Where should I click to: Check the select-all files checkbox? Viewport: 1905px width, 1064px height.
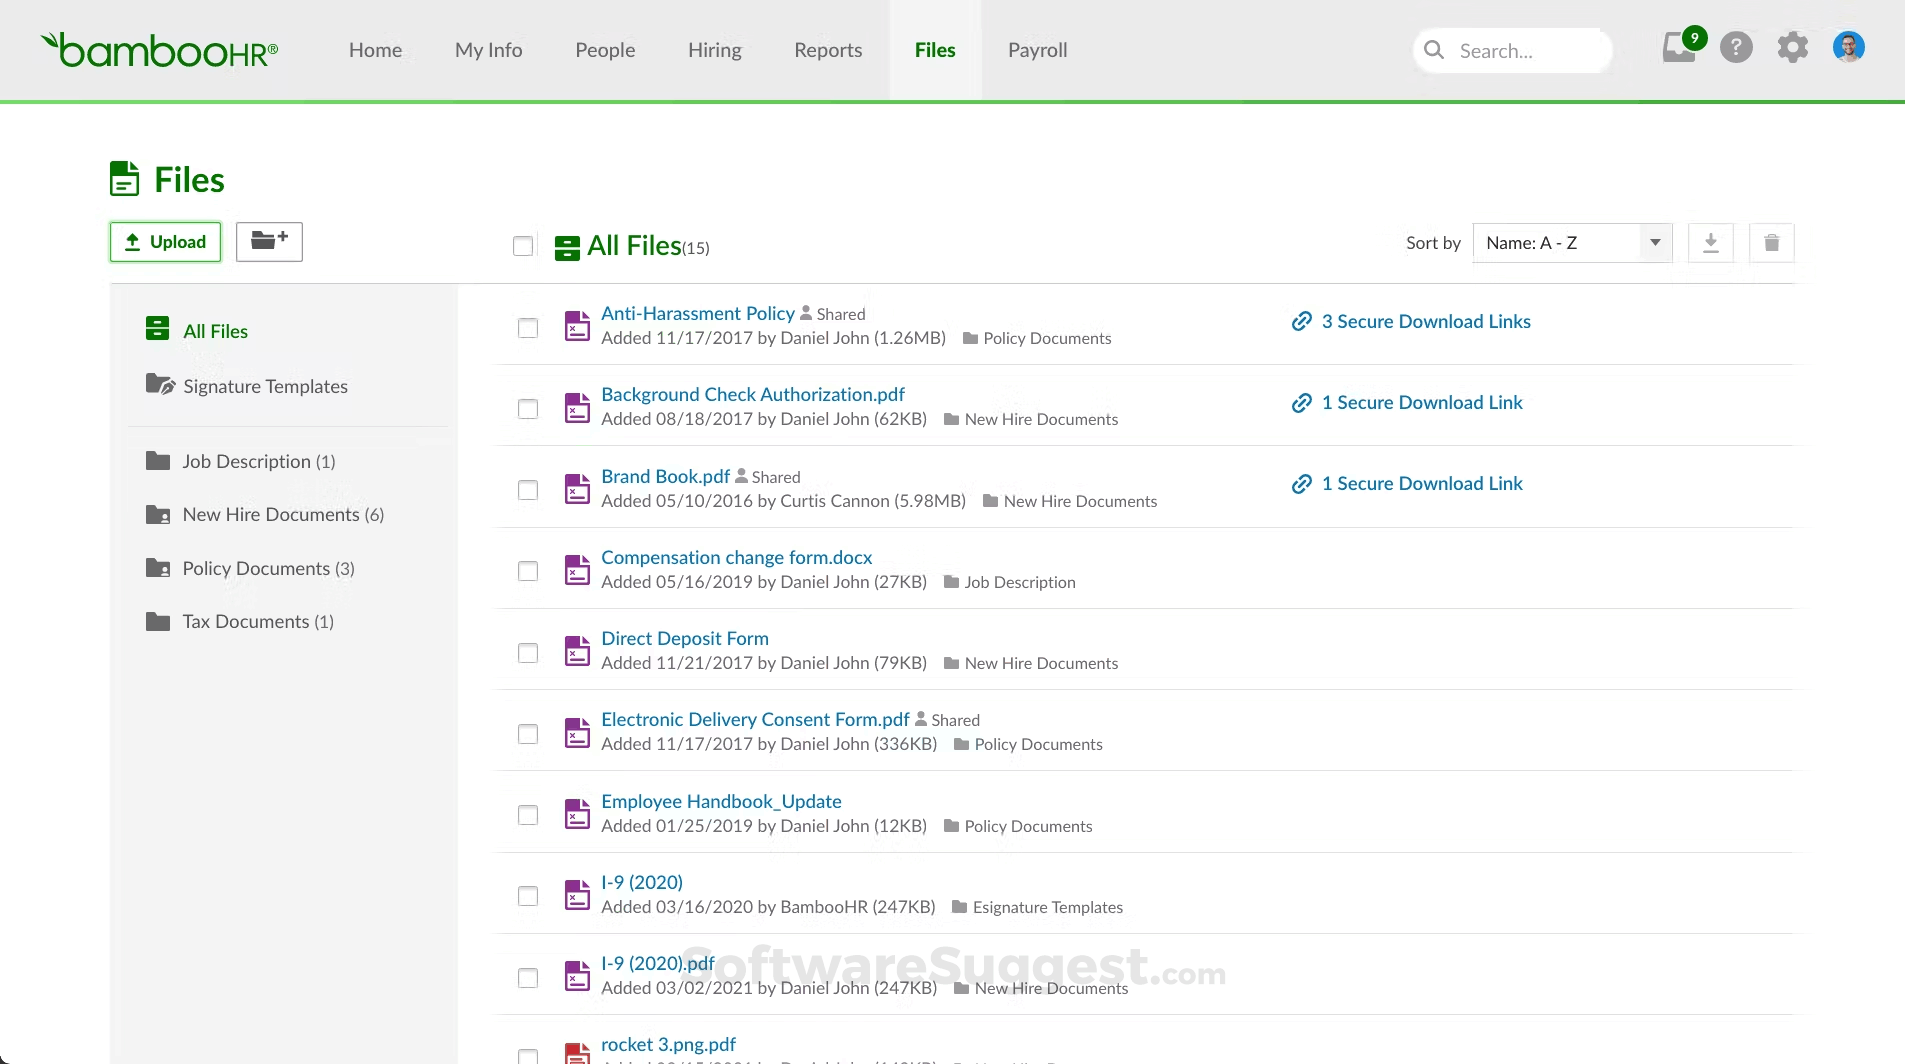click(x=523, y=245)
